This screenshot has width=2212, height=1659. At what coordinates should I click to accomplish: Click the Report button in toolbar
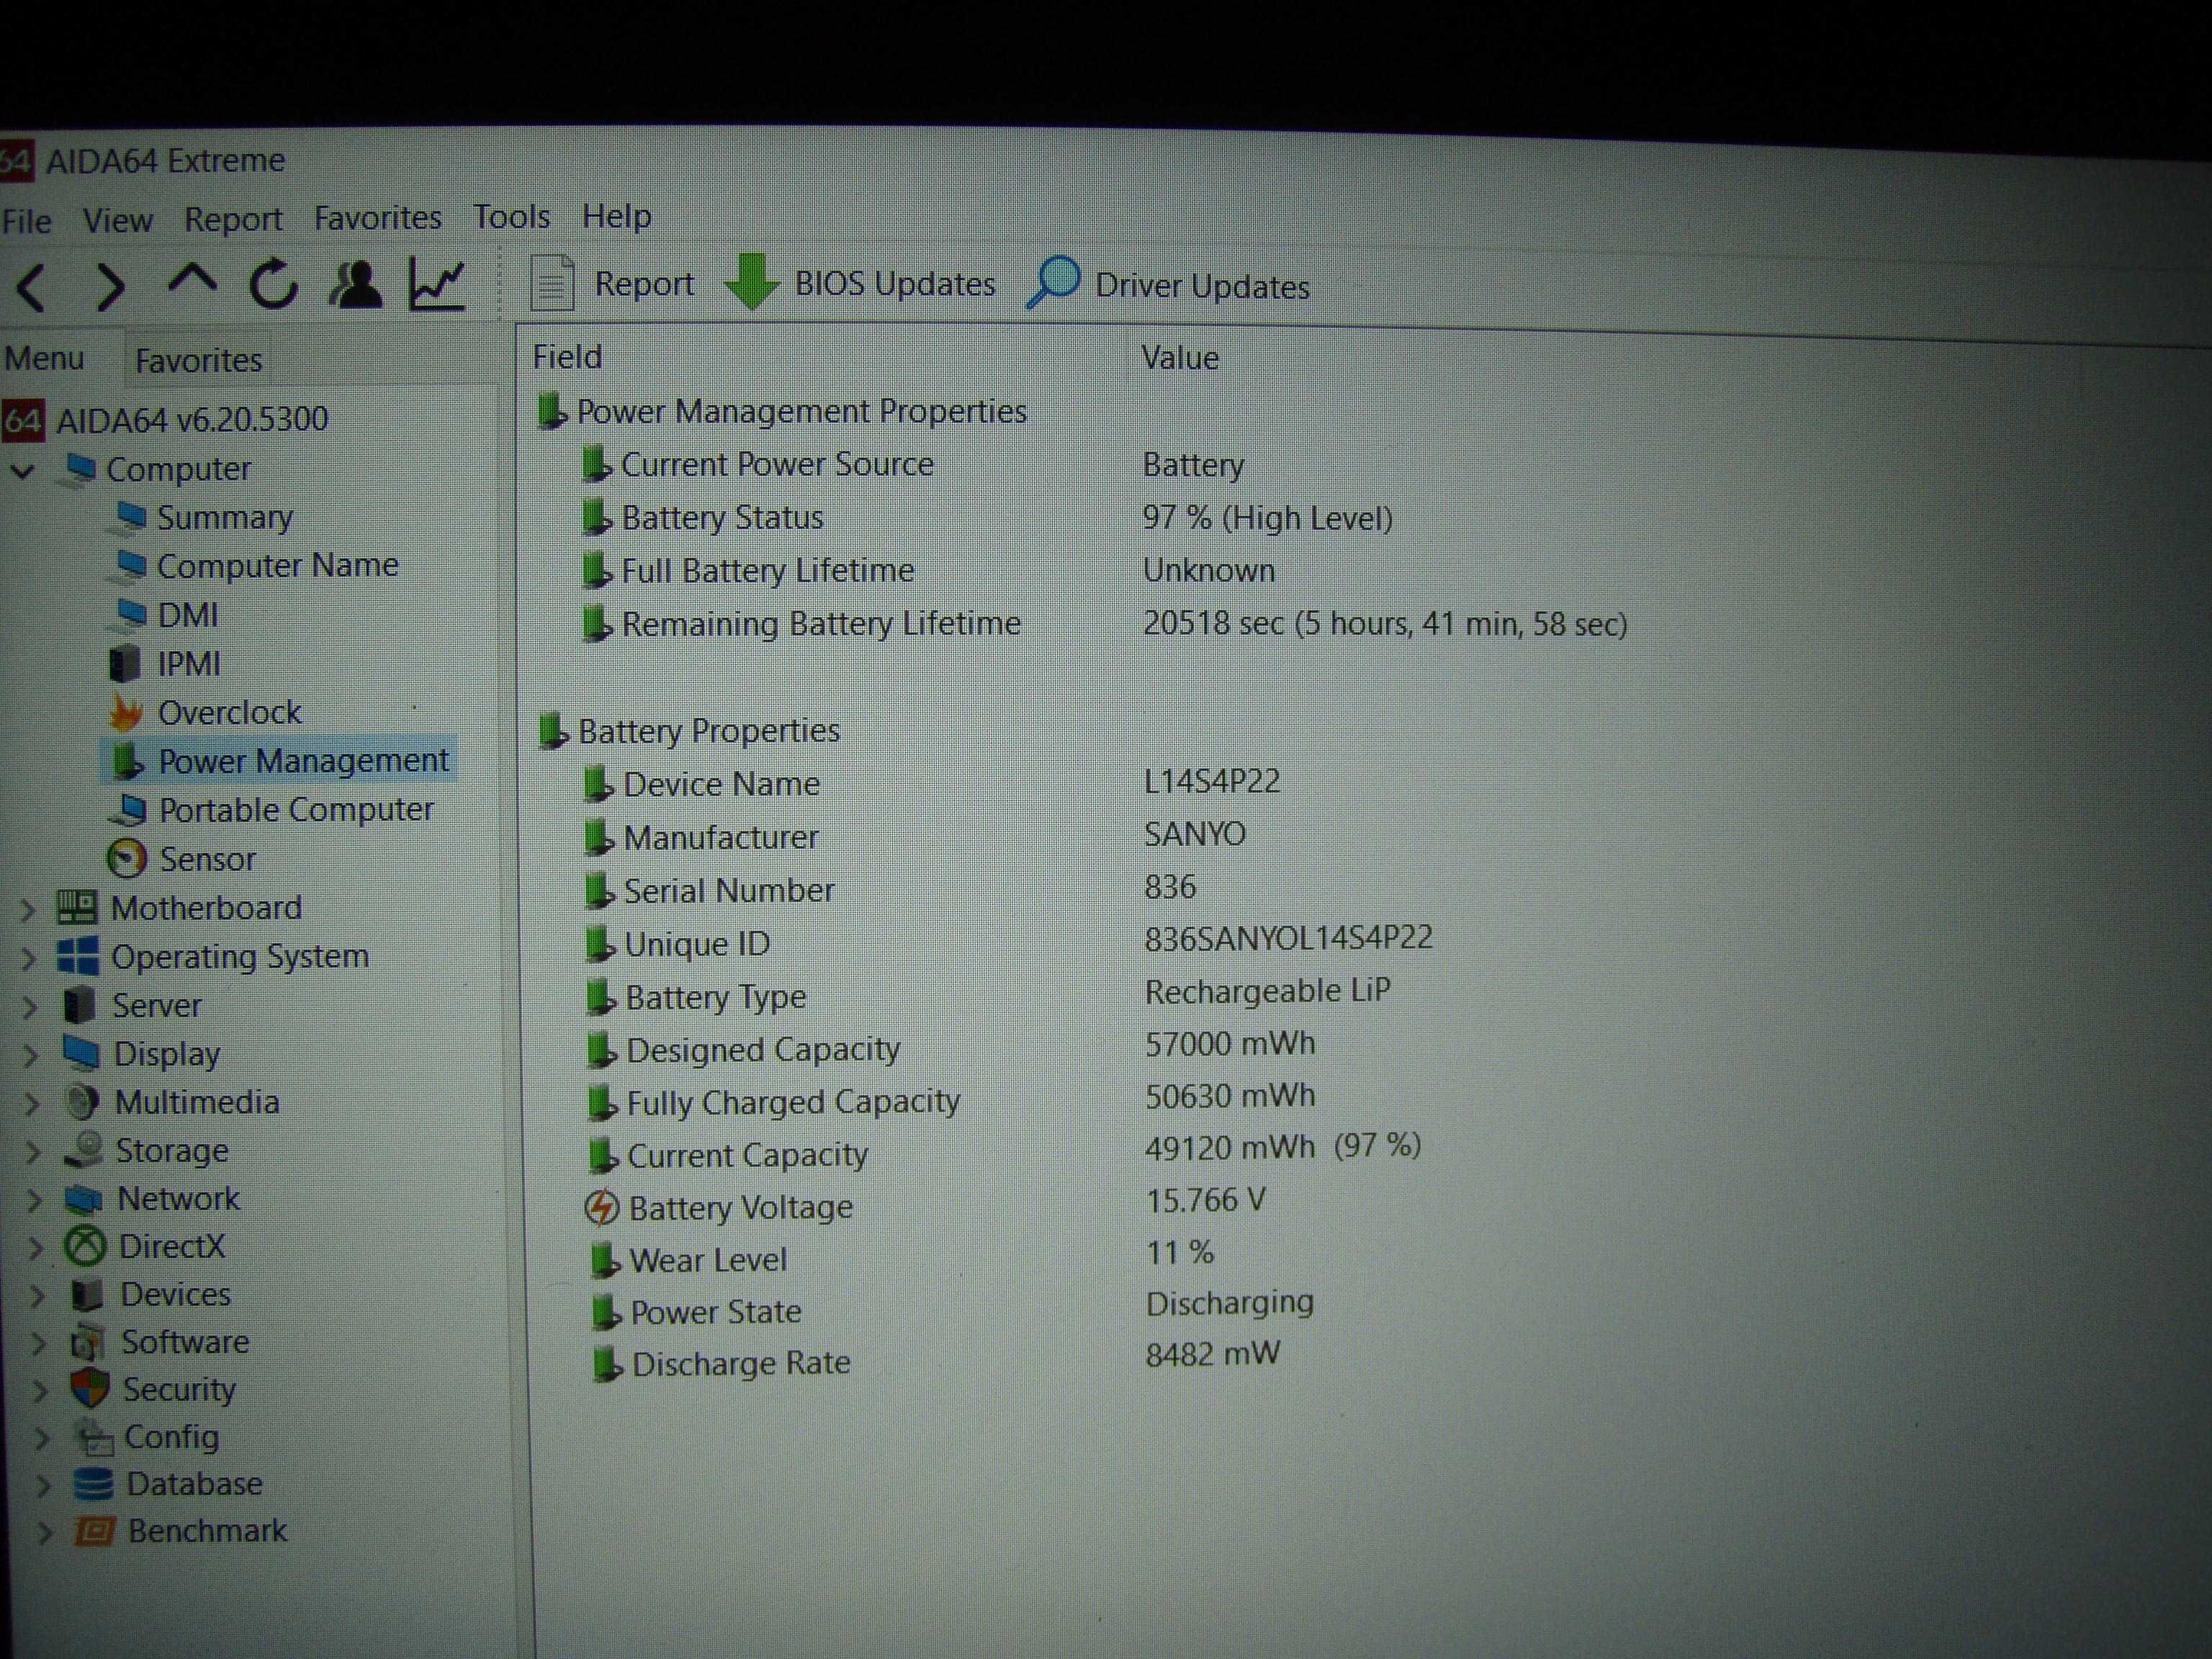(611, 284)
